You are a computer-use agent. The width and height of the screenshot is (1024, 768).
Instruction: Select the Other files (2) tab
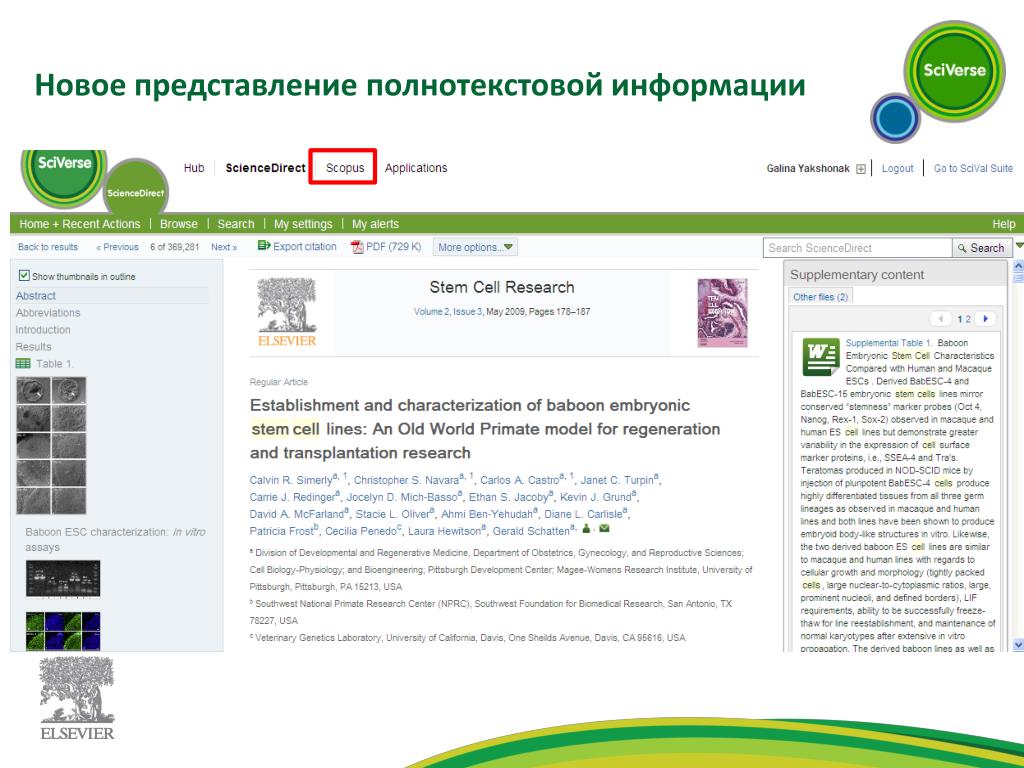820,297
